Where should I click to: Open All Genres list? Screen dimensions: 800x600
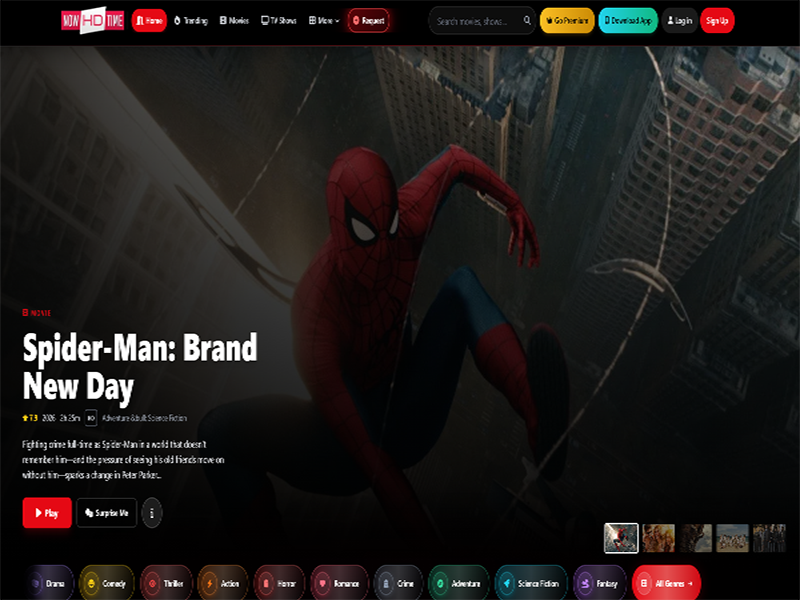pyautogui.click(x=666, y=583)
